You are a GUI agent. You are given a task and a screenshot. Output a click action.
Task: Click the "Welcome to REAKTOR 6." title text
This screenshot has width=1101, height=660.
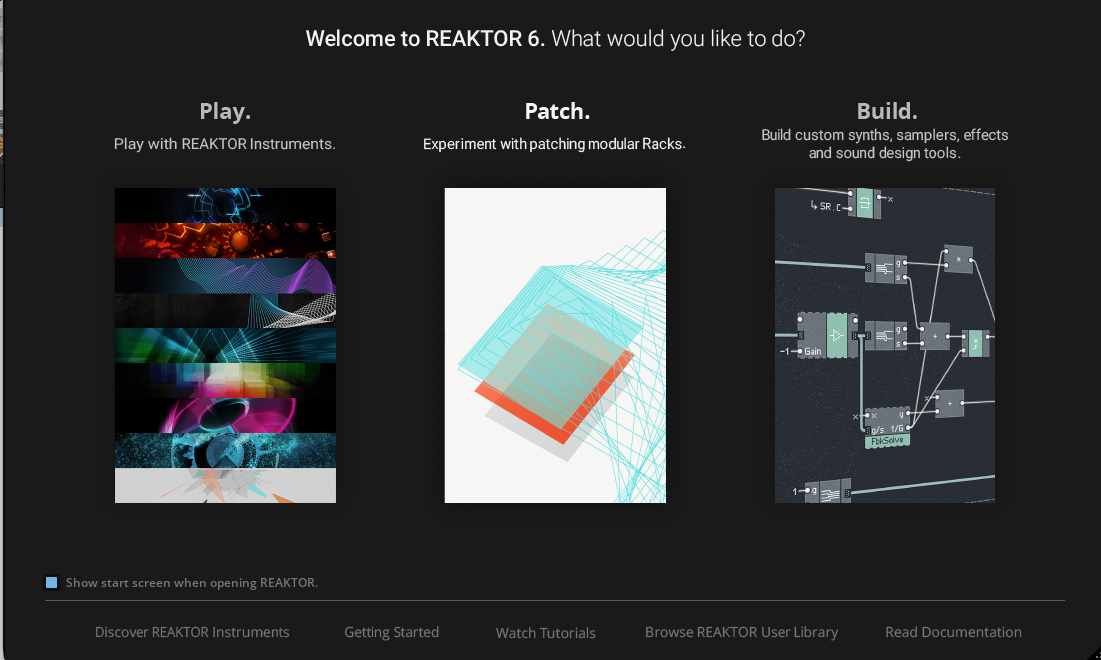425,39
